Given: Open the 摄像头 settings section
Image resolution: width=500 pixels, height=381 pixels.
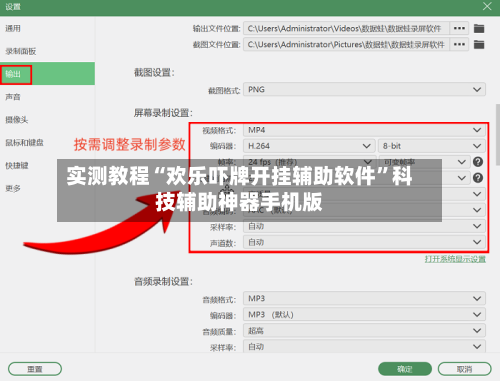Looking at the screenshot, I should 17,120.
